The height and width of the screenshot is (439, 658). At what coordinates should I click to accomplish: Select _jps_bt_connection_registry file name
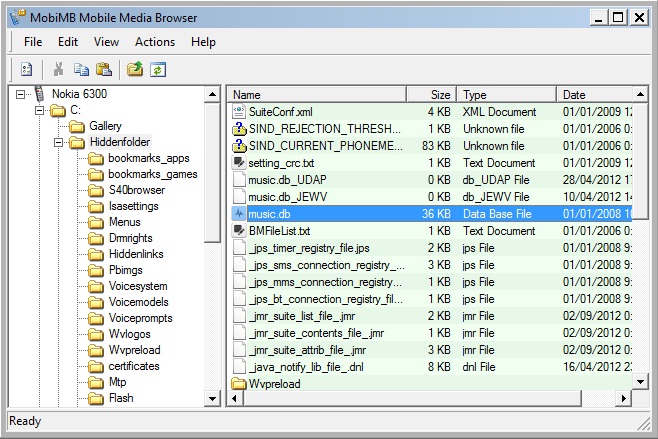click(x=326, y=299)
